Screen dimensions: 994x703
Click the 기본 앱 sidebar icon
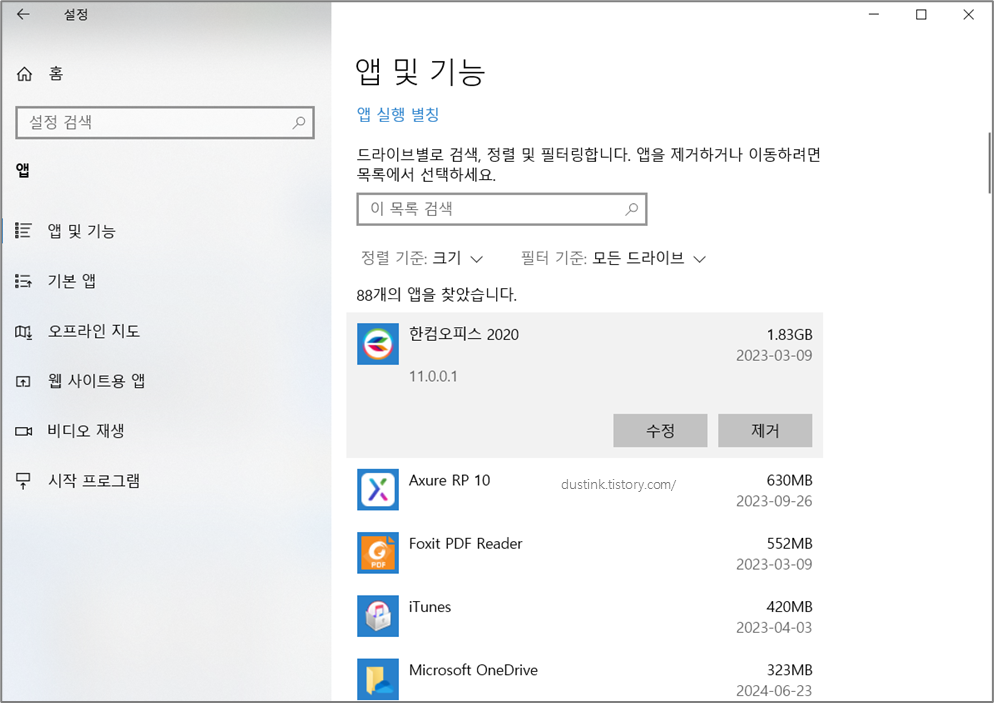[x=23, y=281]
